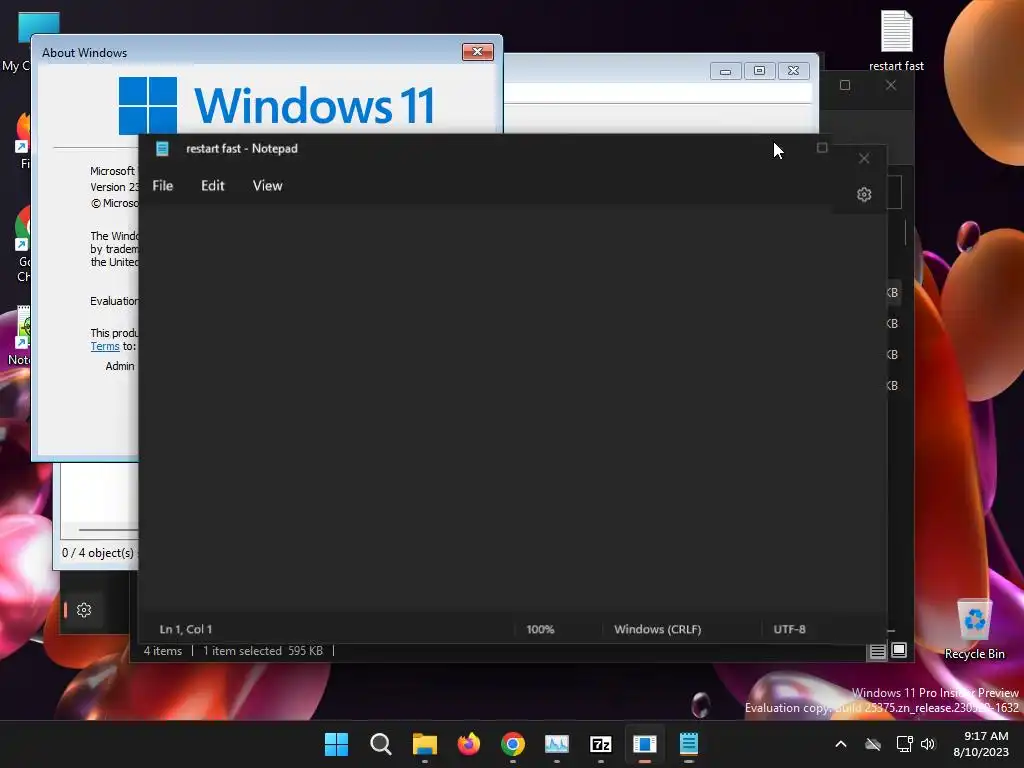Open File Explorer from the taskbar
This screenshot has width=1024, height=768.
(x=424, y=744)
